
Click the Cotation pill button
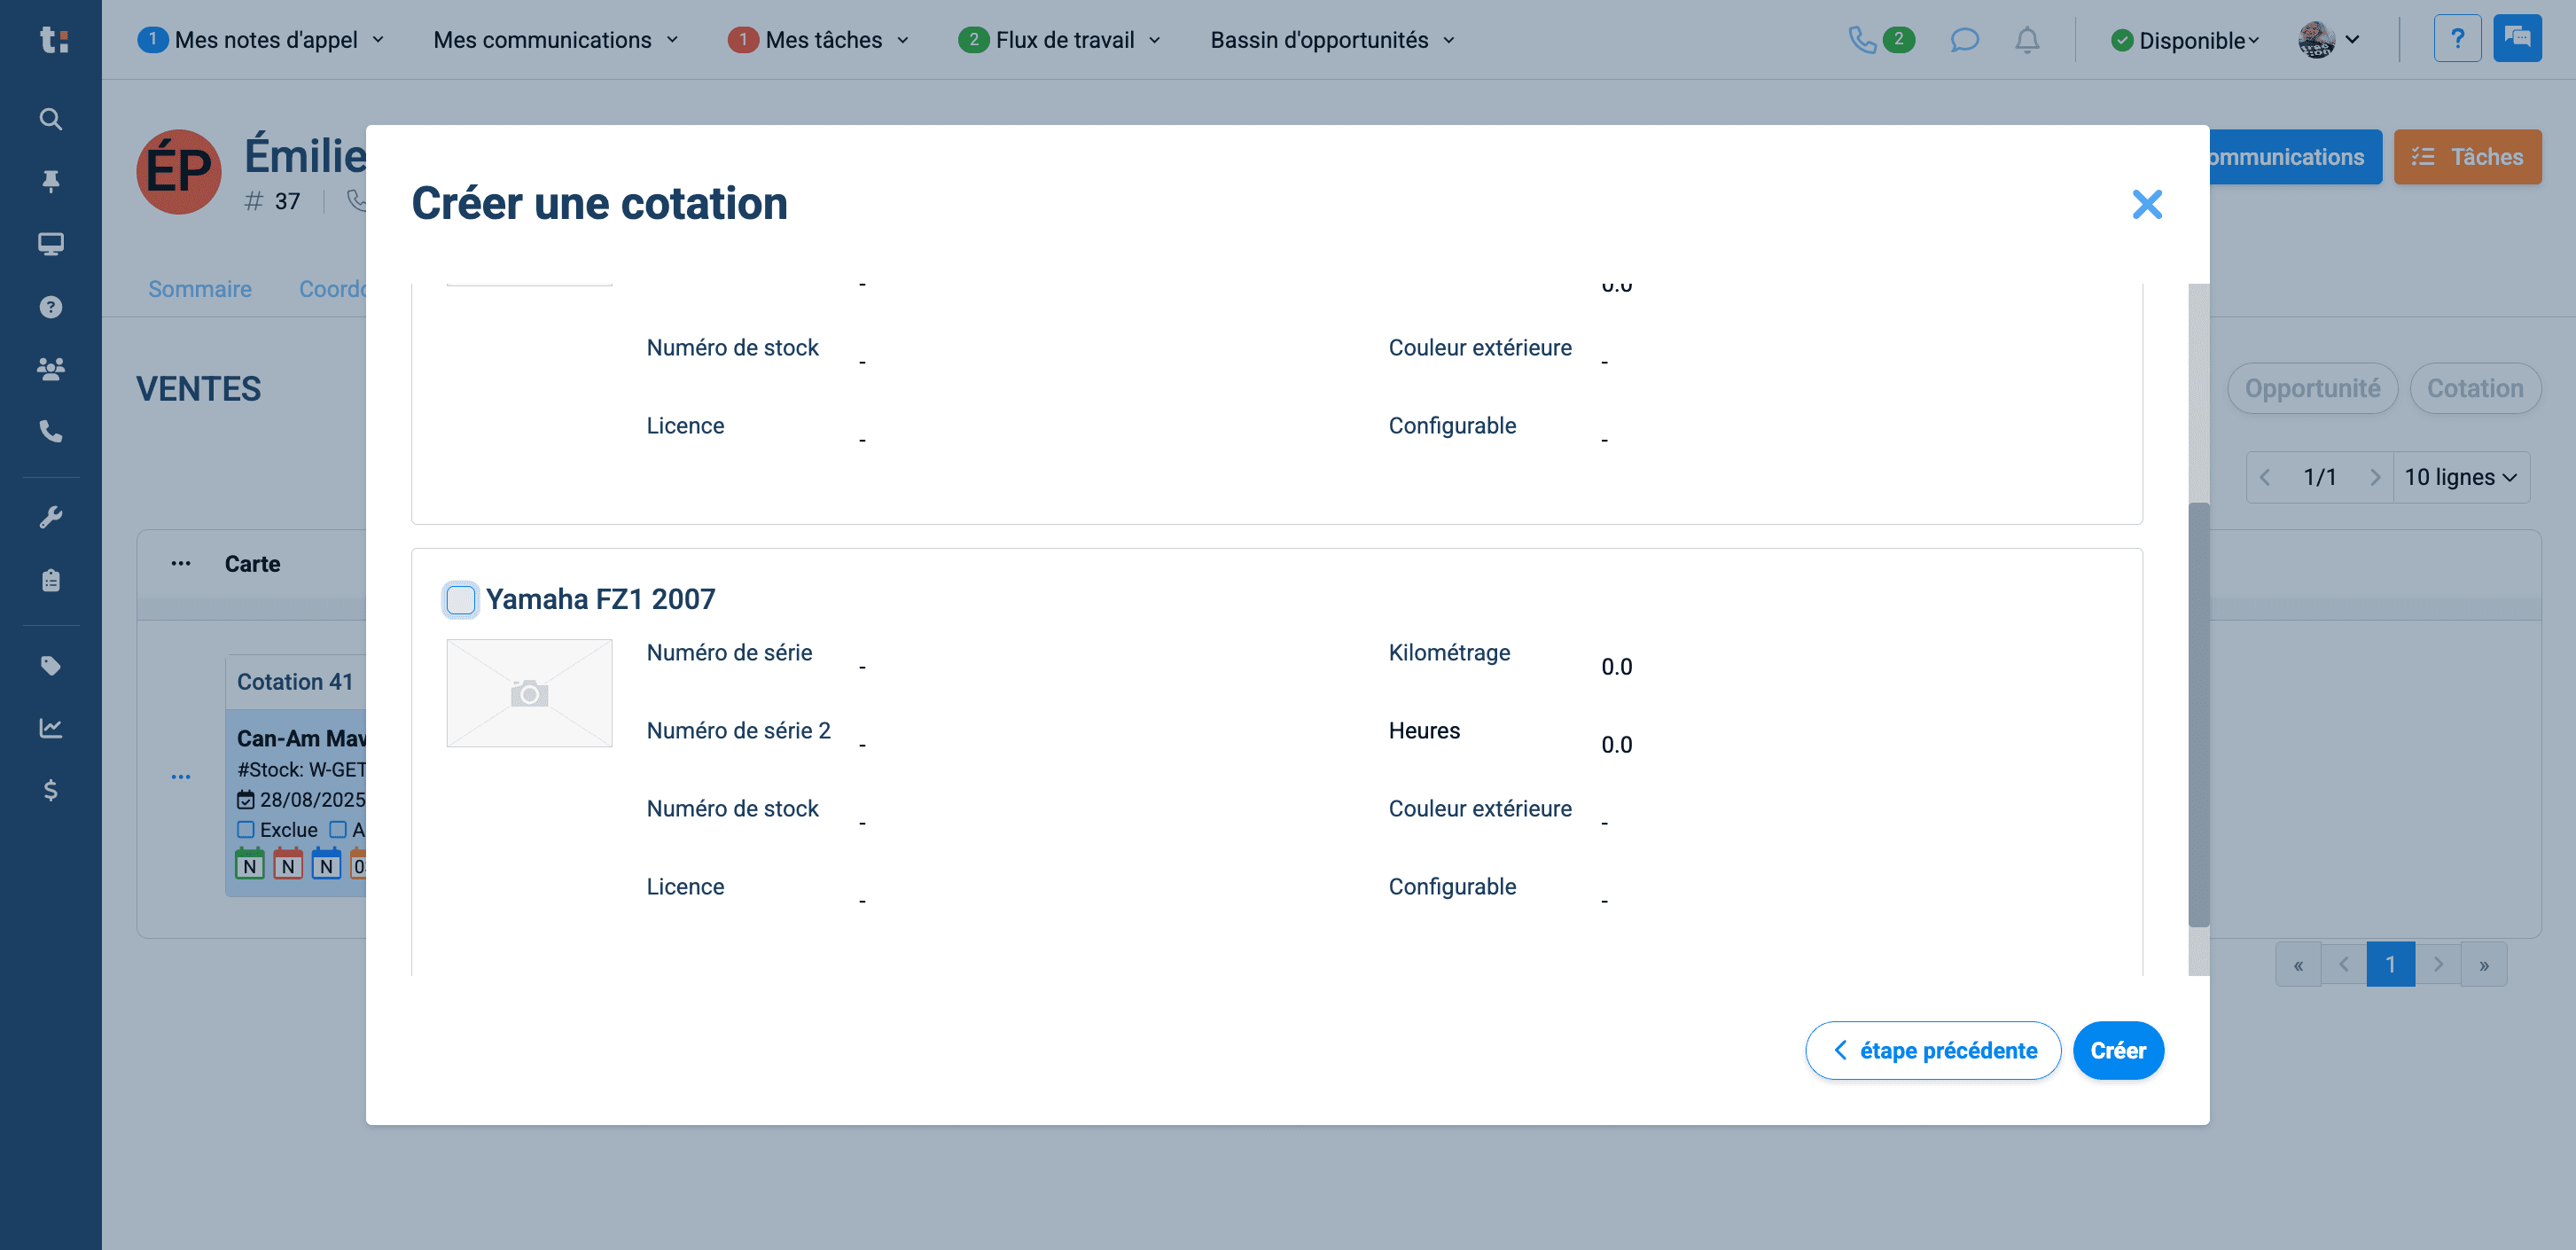2475,389
